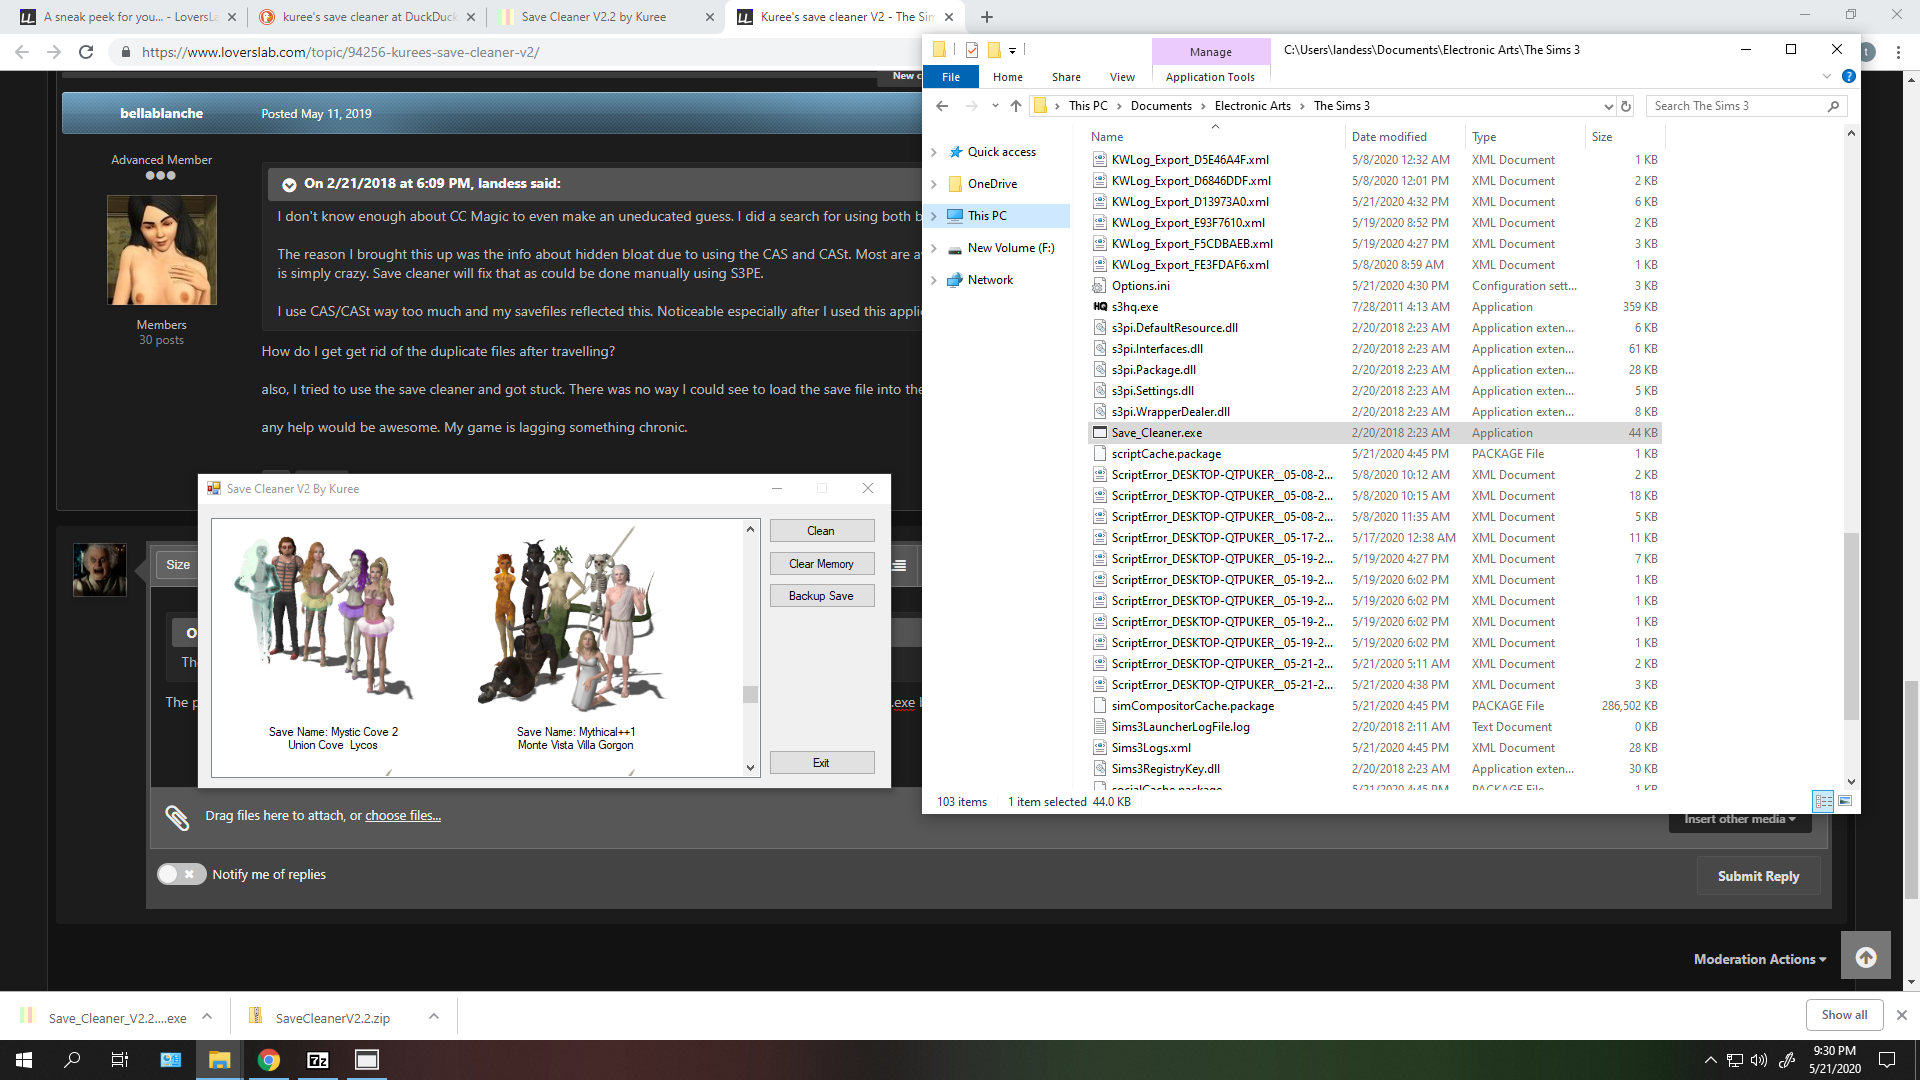This screenshot has width=1920, height=1080.
Task: Click Backup Save in Save Cleaner
Action: 821,596
